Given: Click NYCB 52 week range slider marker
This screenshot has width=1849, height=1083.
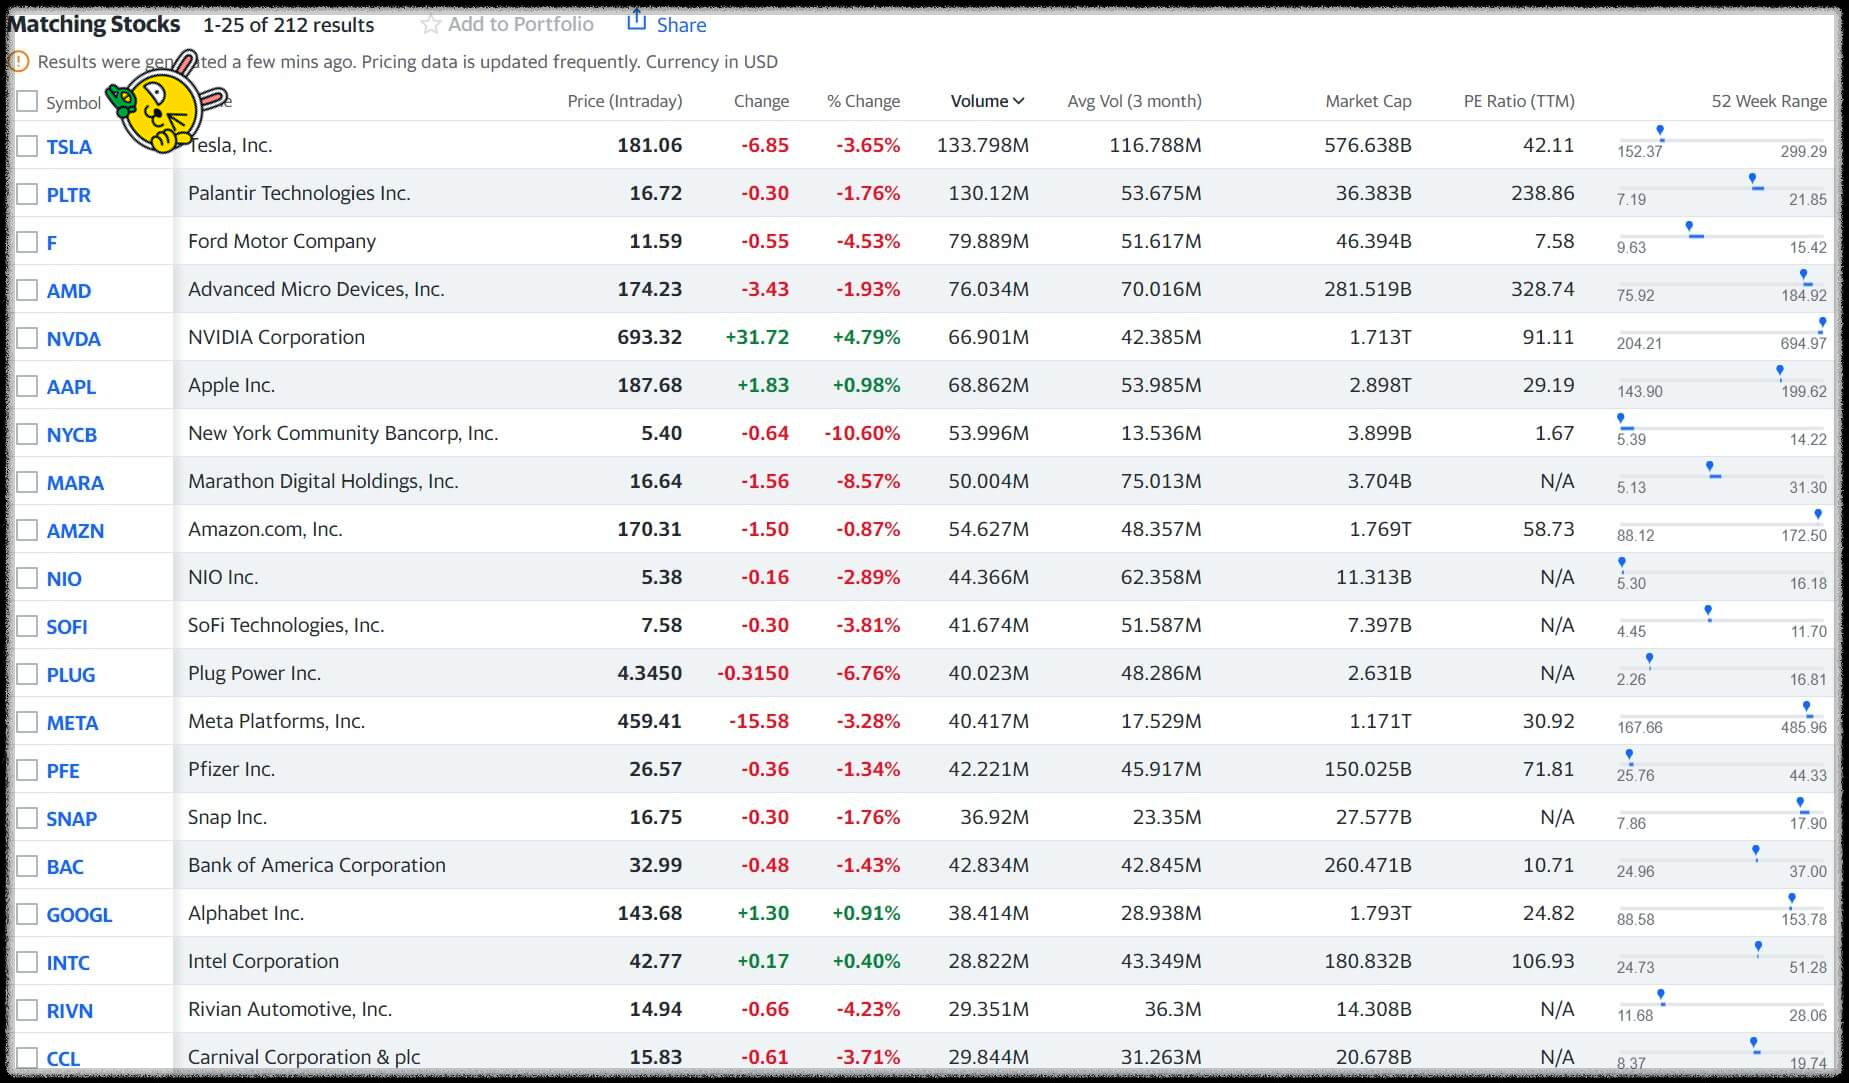Looking at the screenshot, I should (x=1621, y=419).
